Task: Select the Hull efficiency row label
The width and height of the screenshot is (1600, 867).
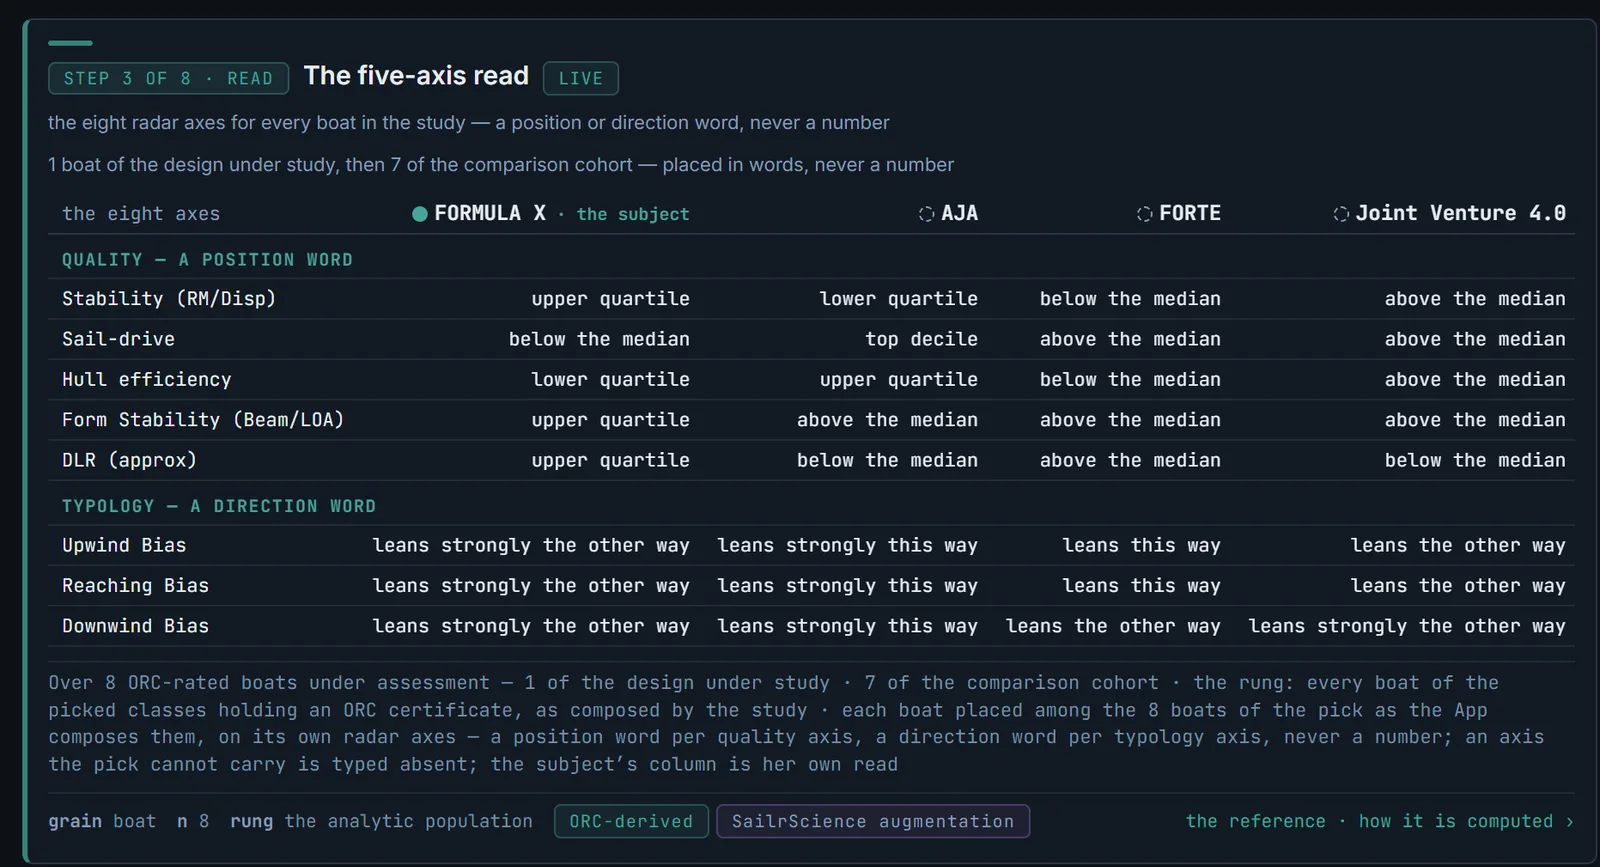Action: coord(146,380)
